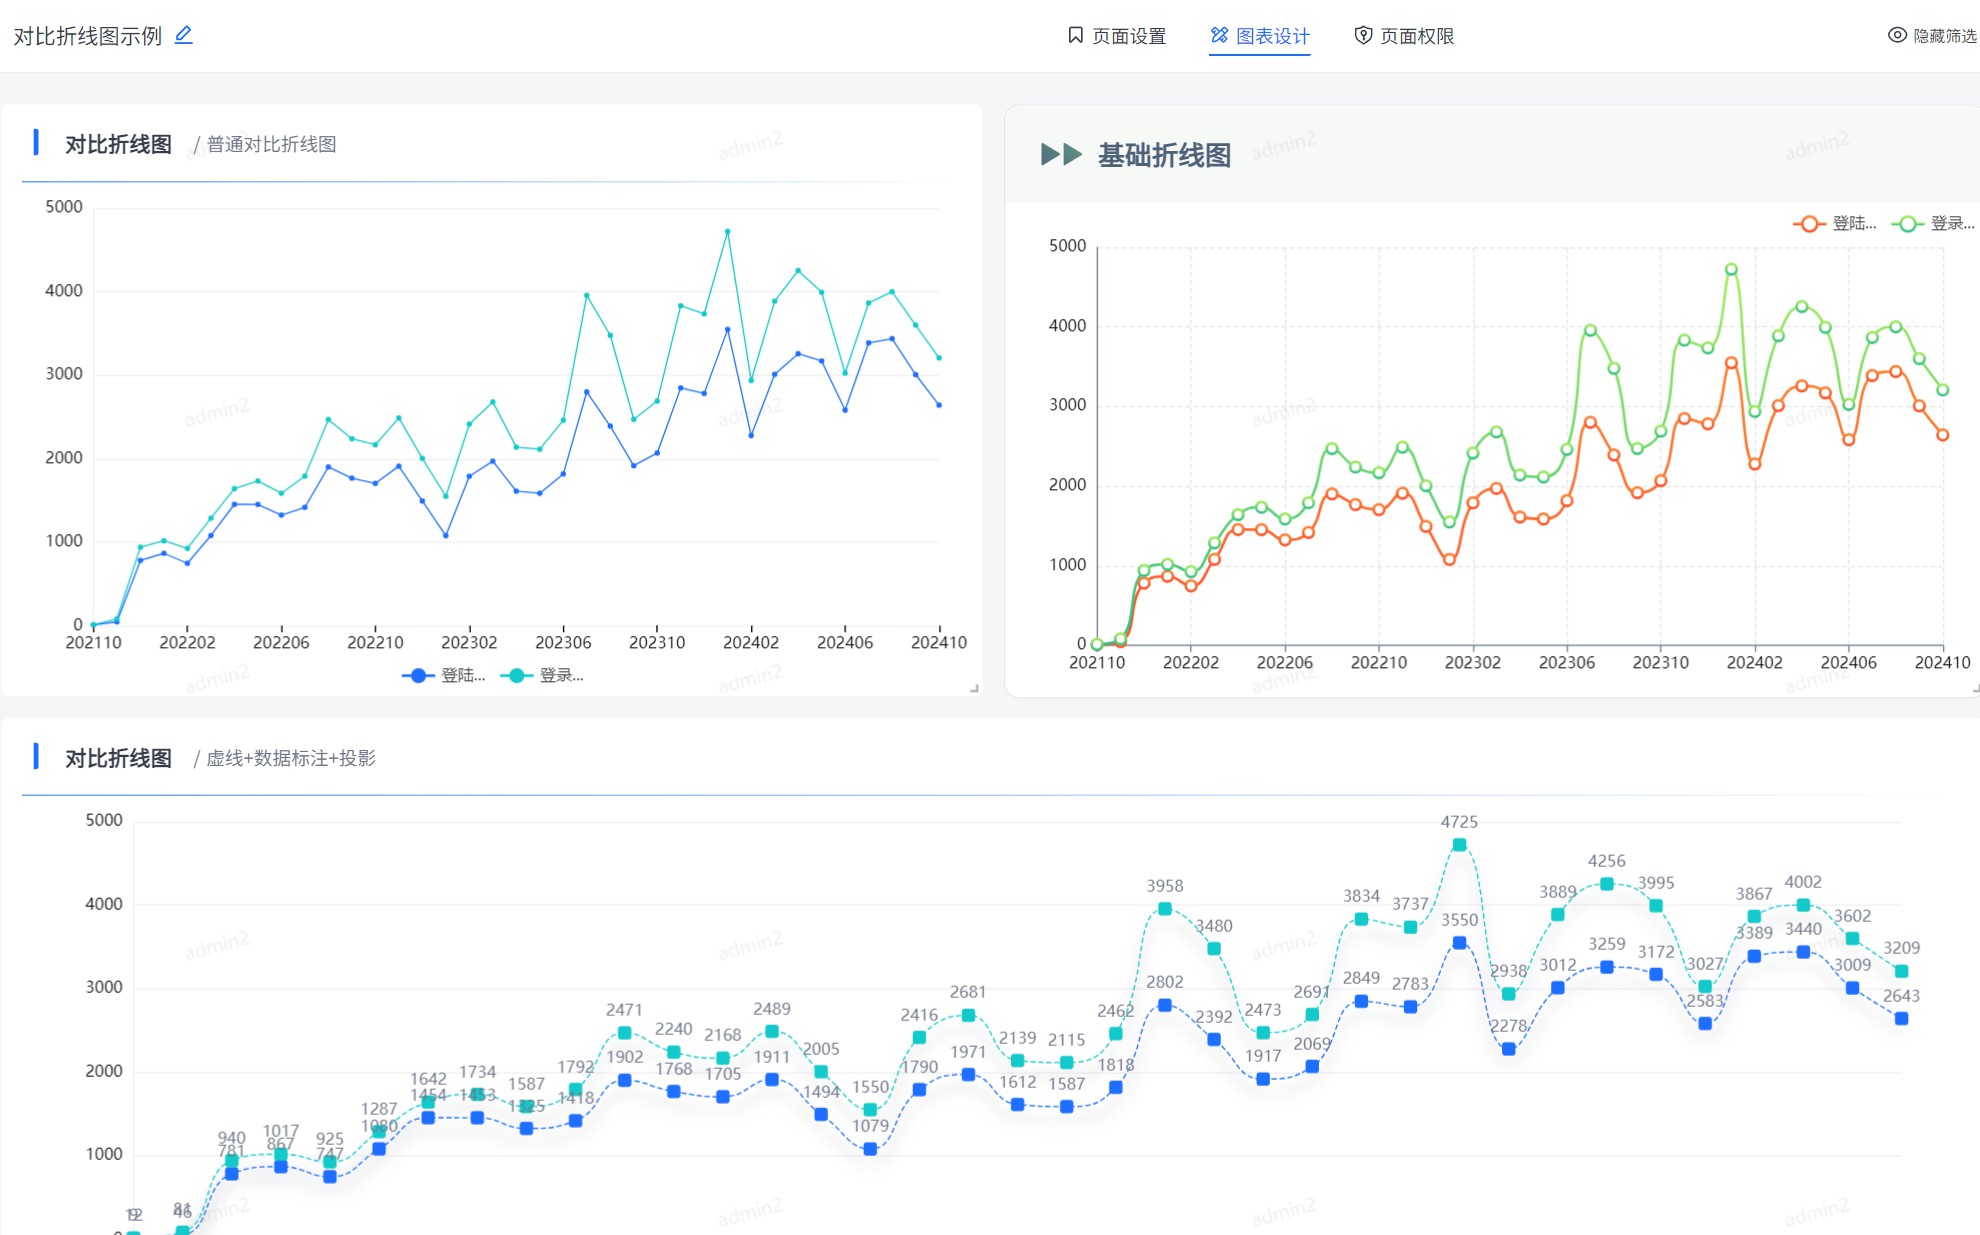Click the 普通对比折线图 subtitle text
This screenshot has height=1235, width=1980.
pos(271,144)
